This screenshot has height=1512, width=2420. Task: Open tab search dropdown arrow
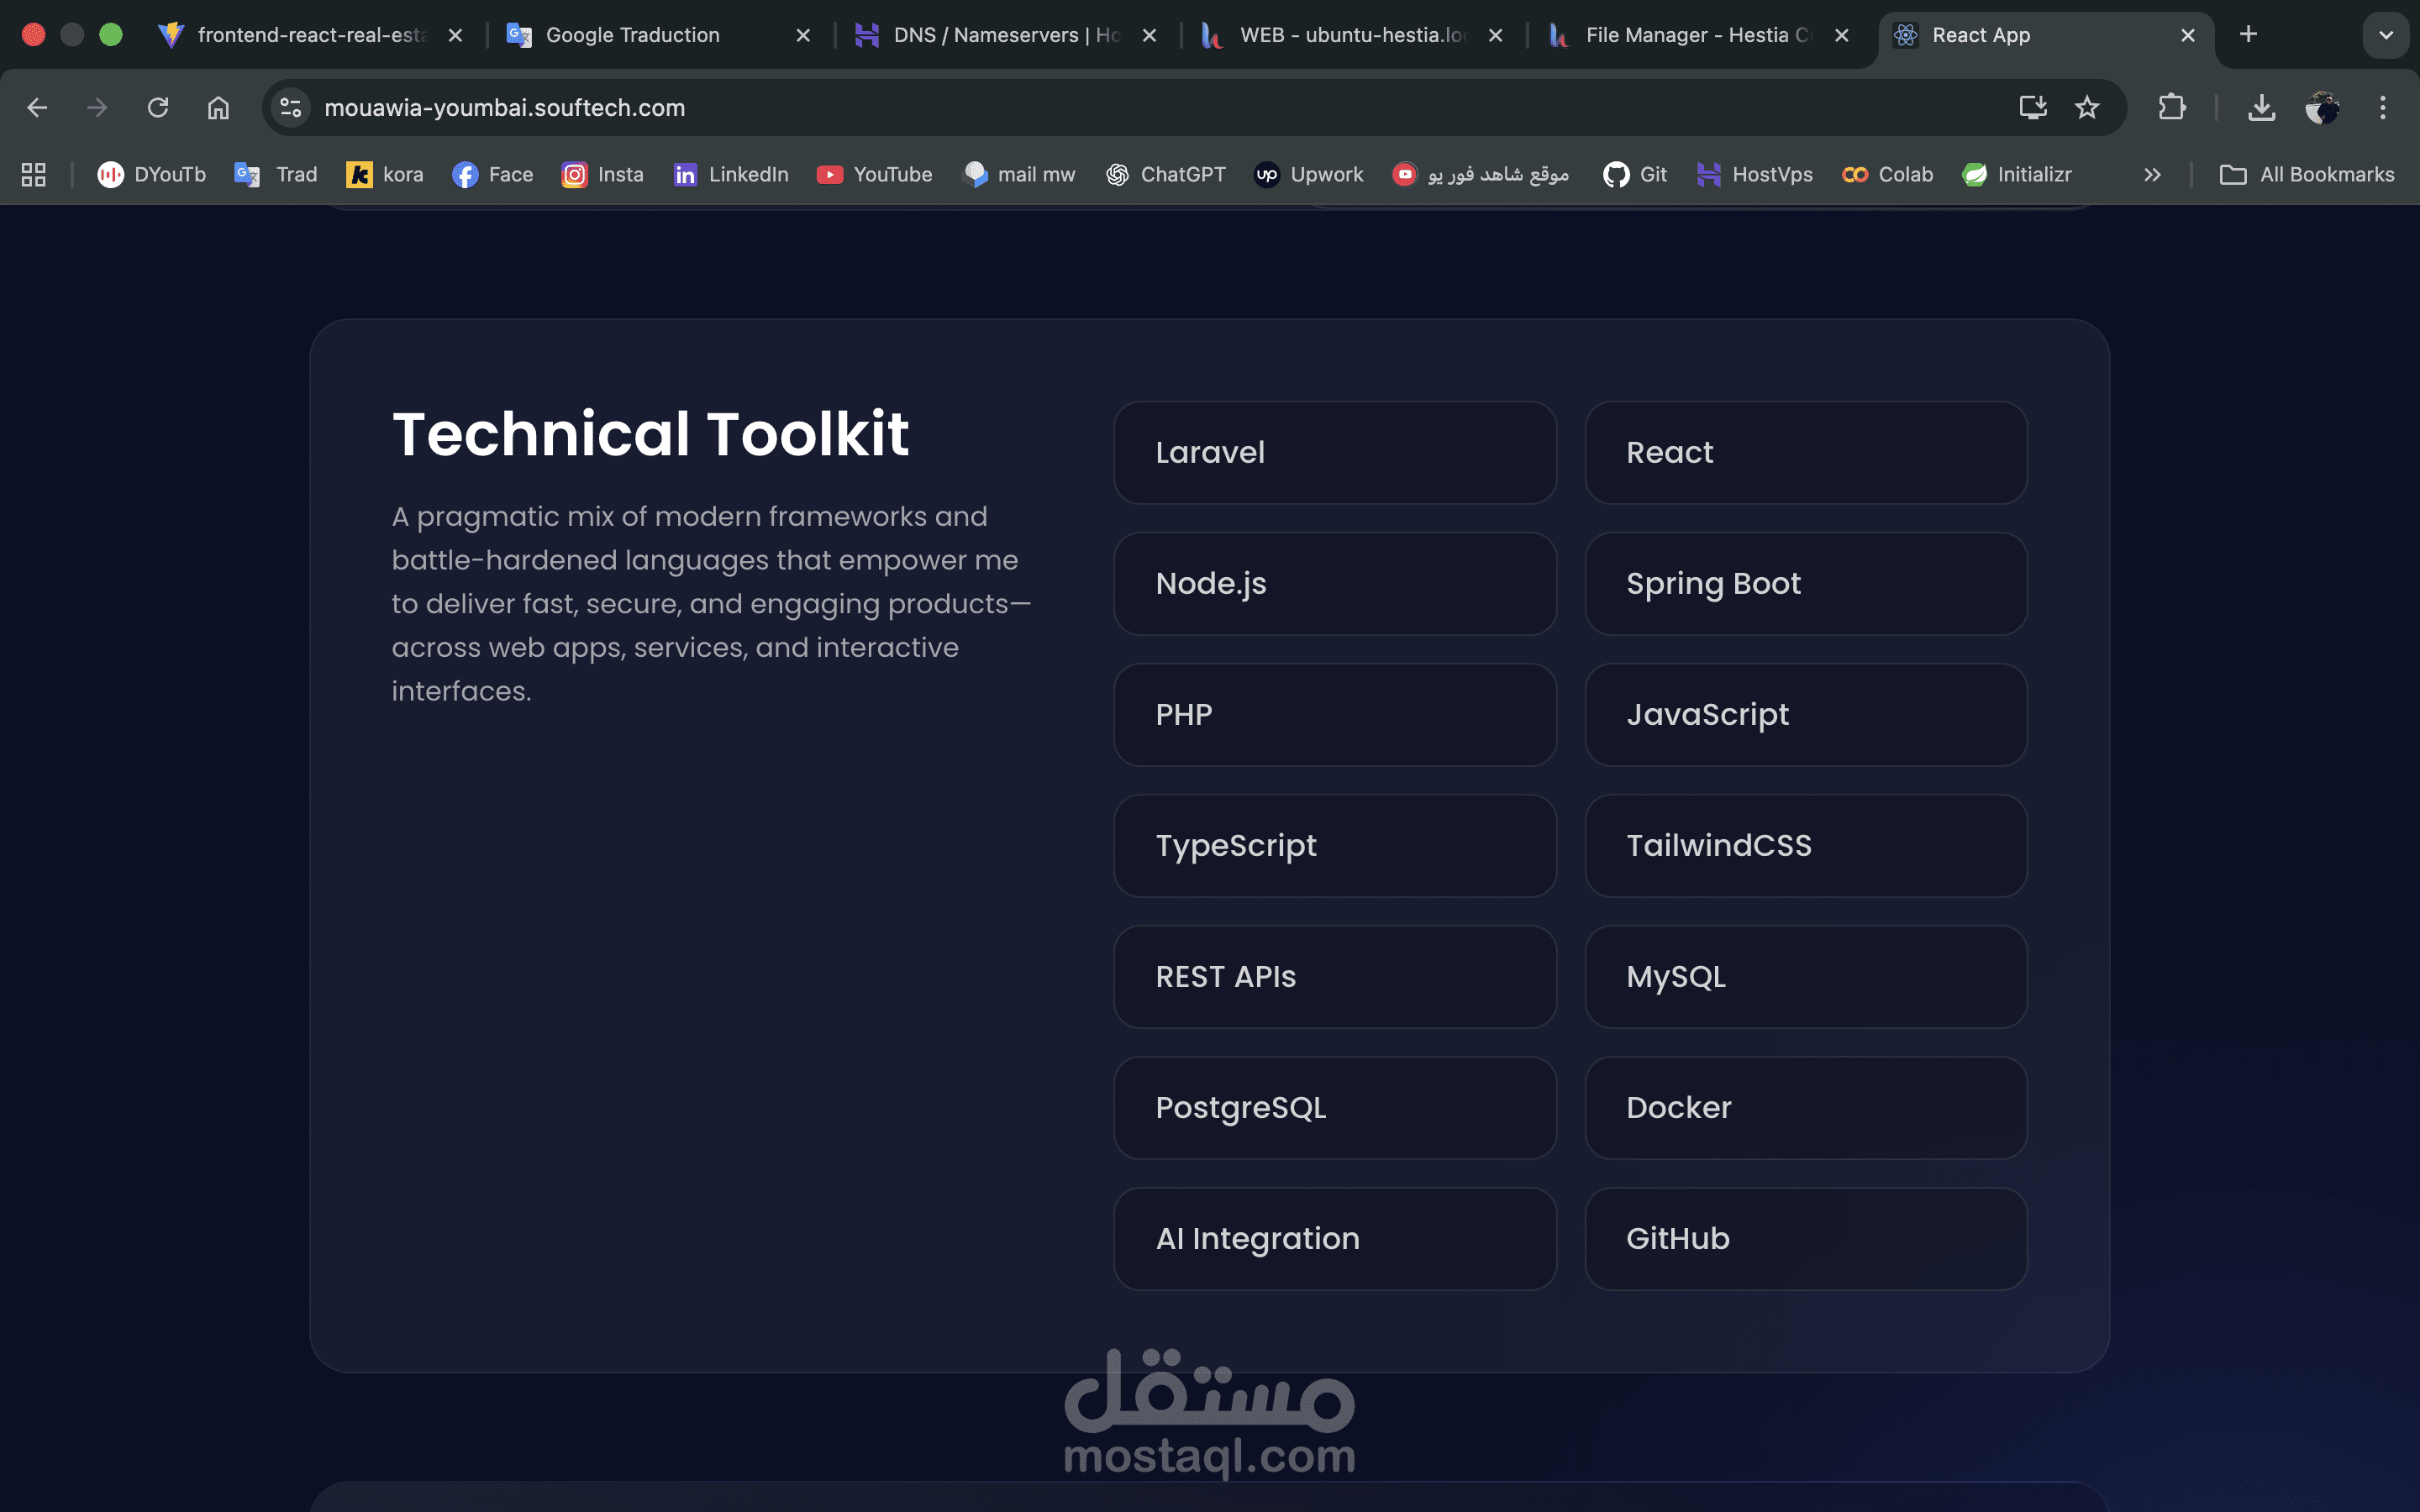2386,35
